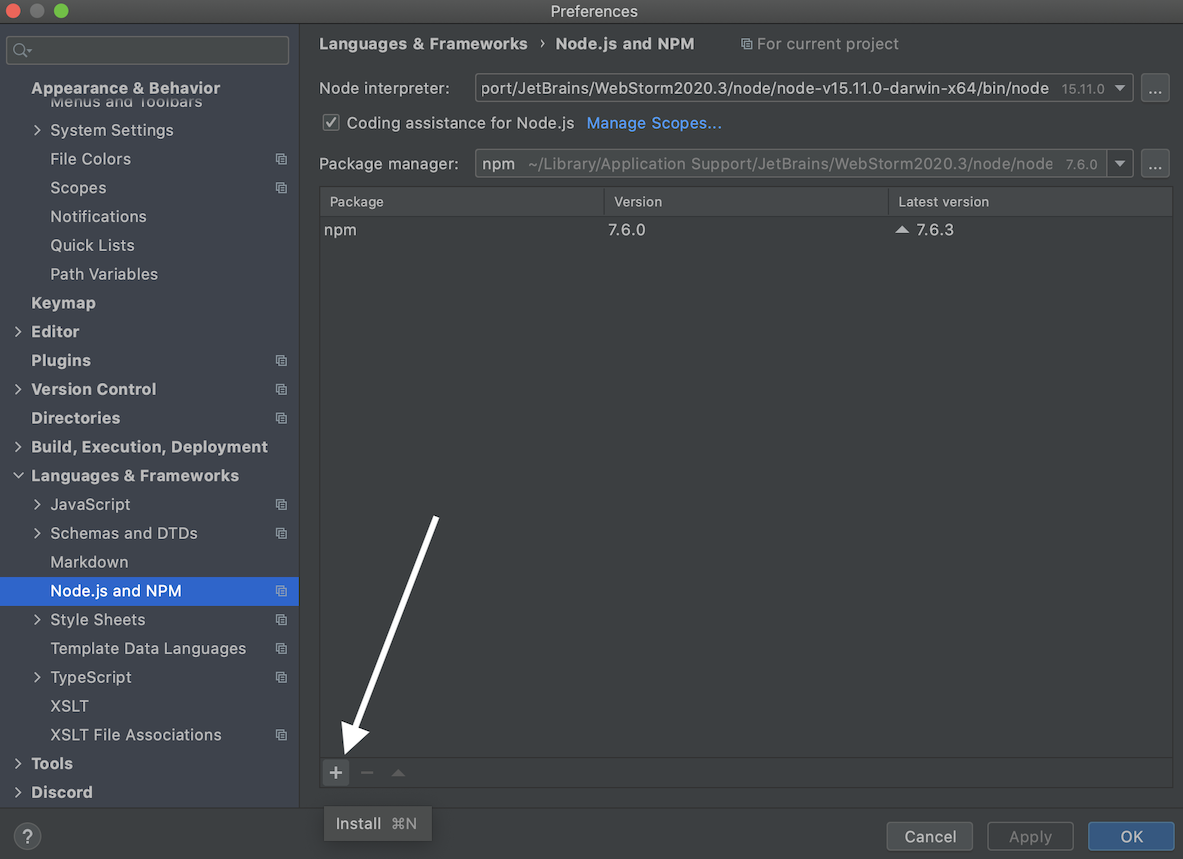
Task: Click the OK button
Action: [x=1131, y=836]
